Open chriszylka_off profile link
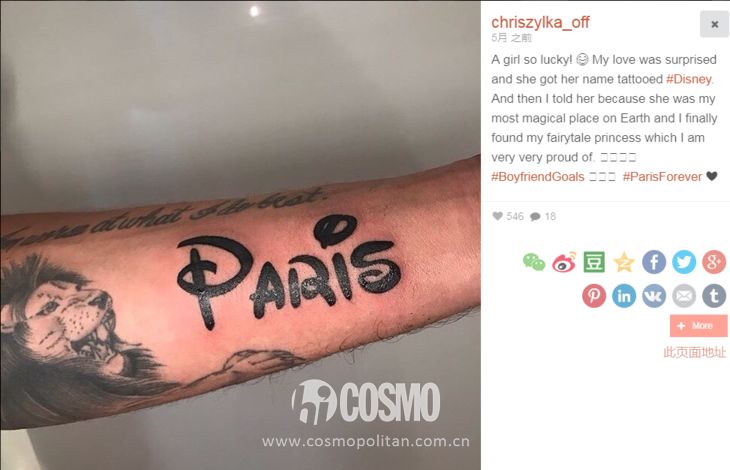This screenshot has height=470, width=730. coord(540,22)
